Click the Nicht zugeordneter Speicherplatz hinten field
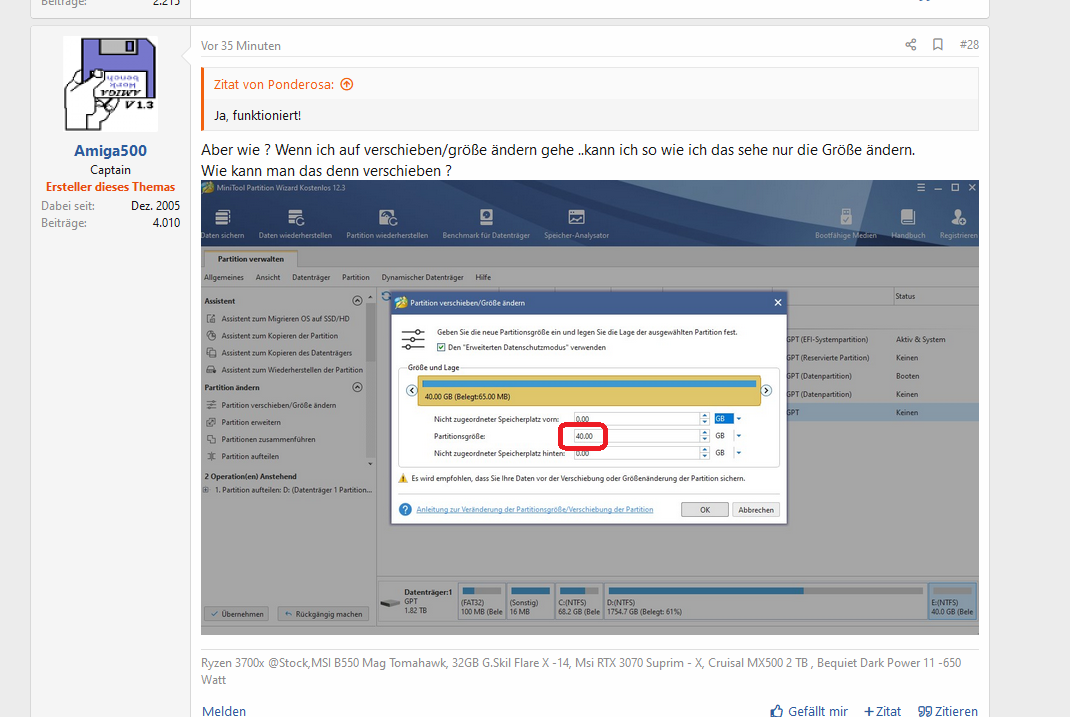1070x717 pixels. point(636,453)
